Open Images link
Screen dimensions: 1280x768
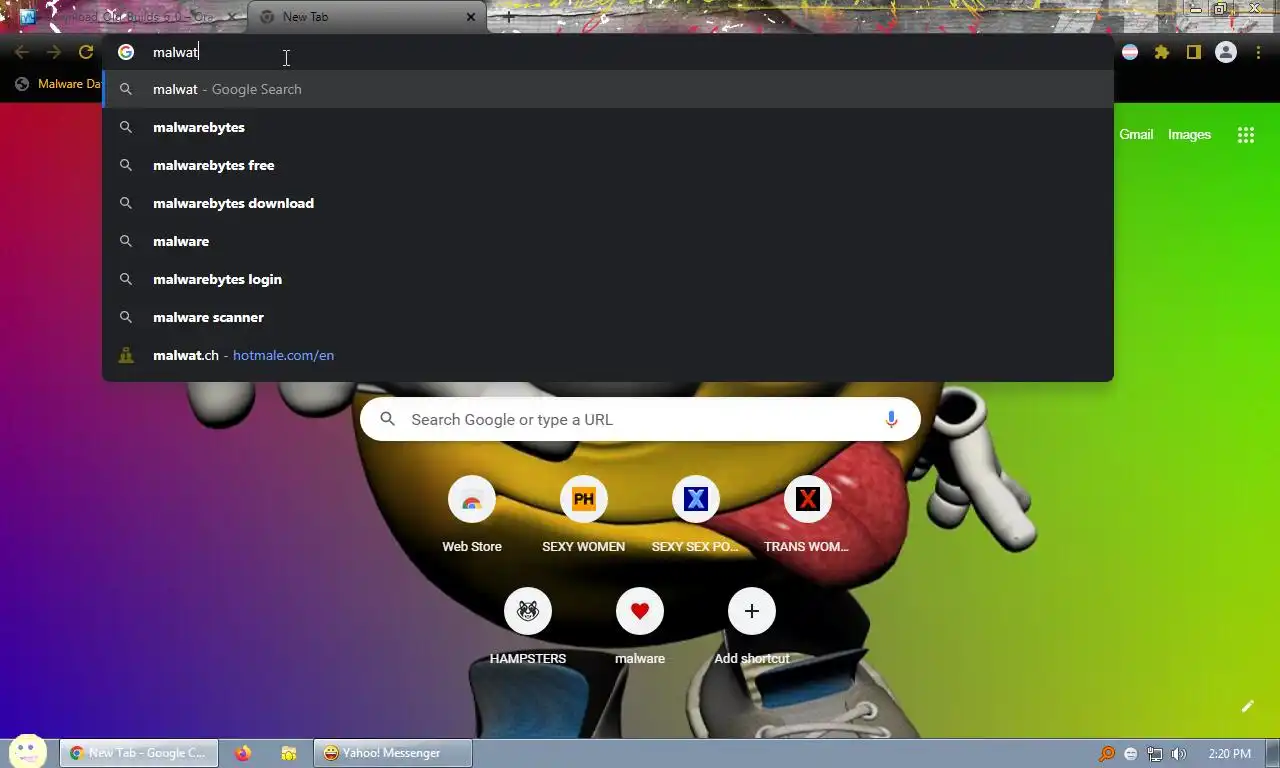[1189, 134]
